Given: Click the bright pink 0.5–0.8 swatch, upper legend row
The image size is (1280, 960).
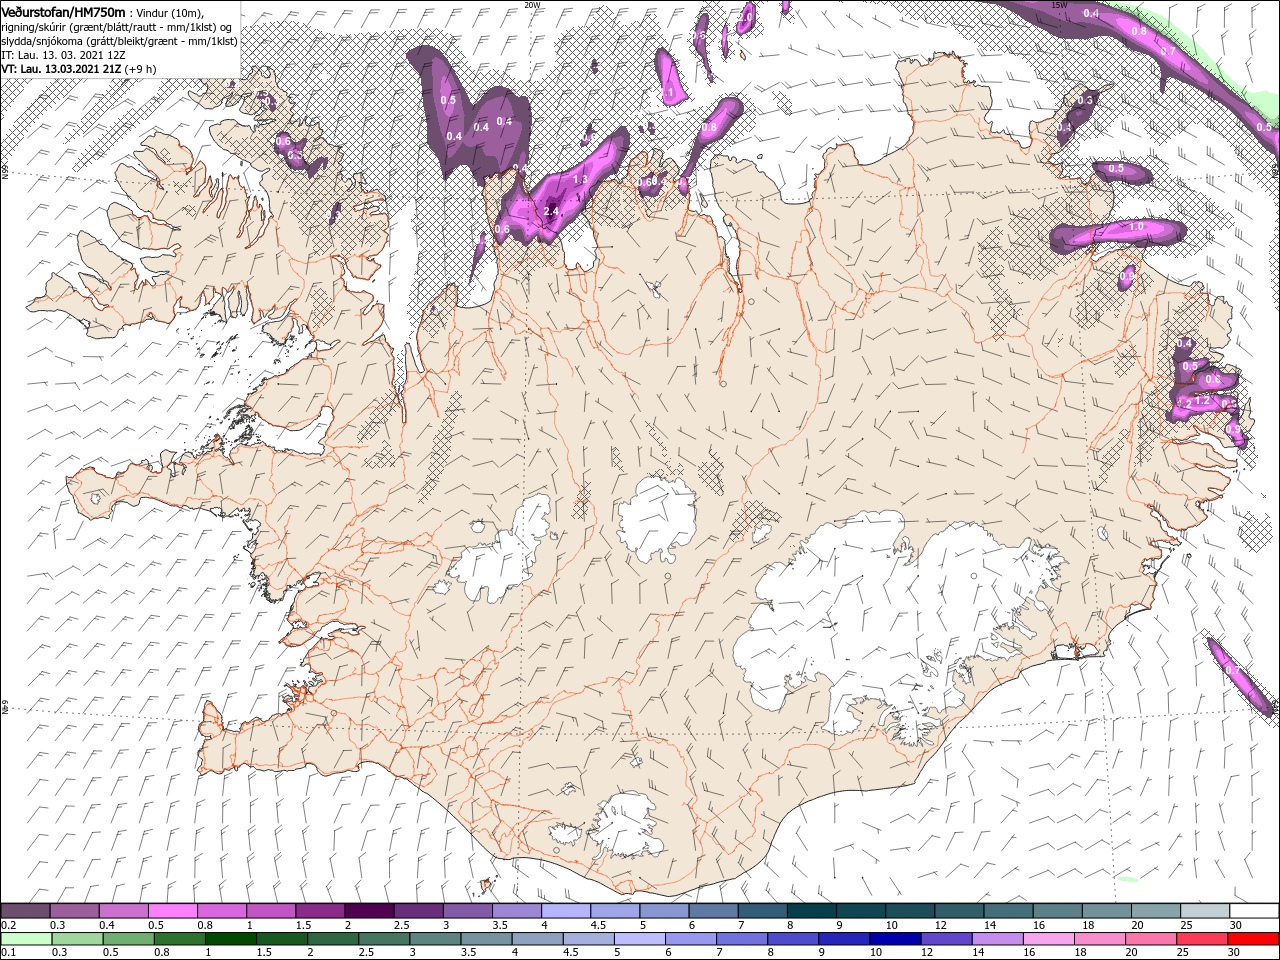Looking at the screenshot, I should tap(172, 910).
